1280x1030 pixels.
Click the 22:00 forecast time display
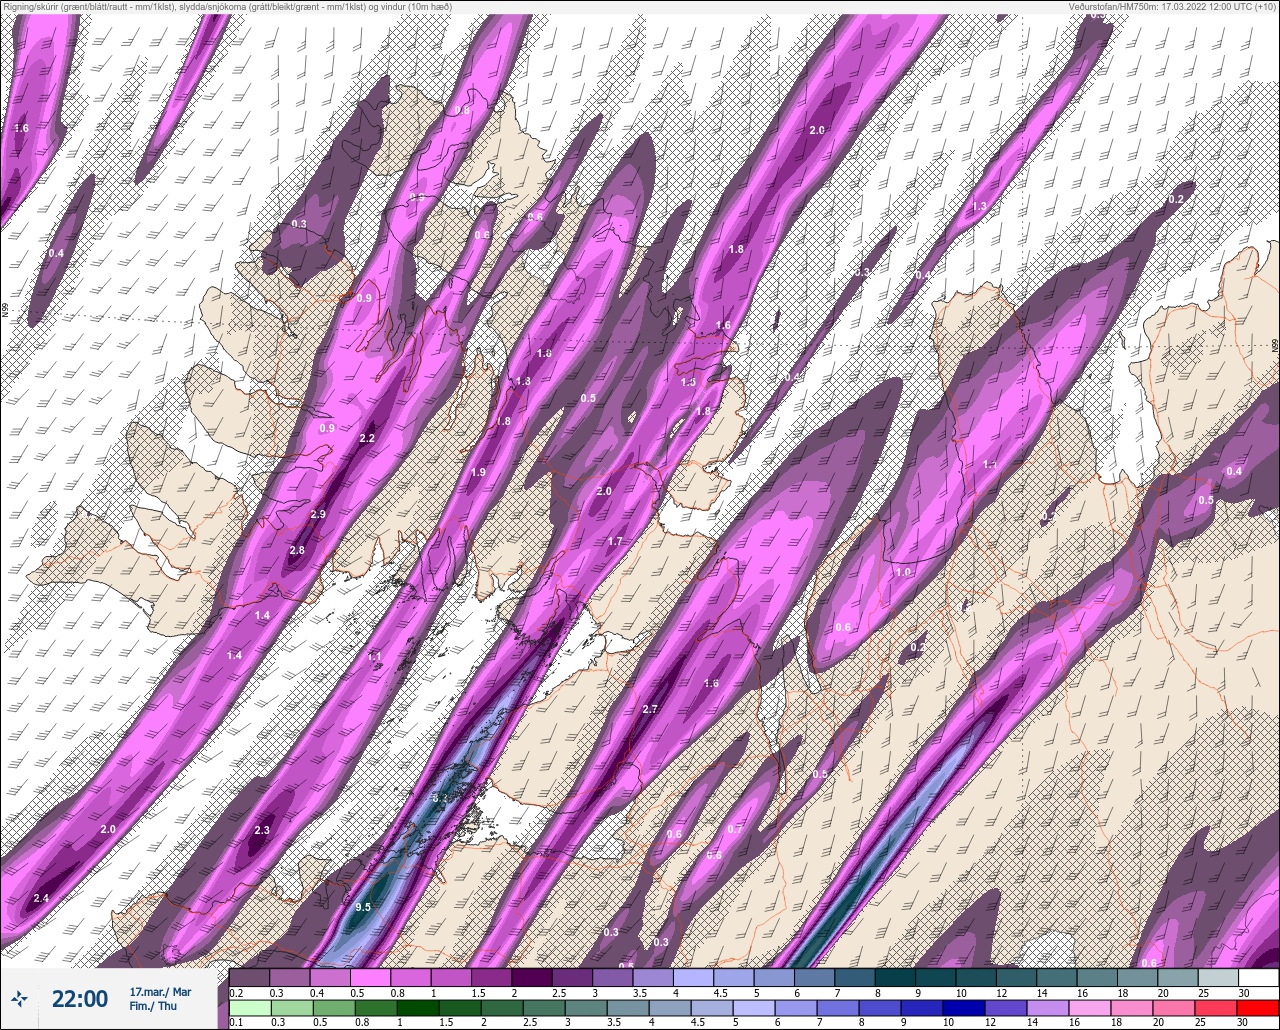79,999
